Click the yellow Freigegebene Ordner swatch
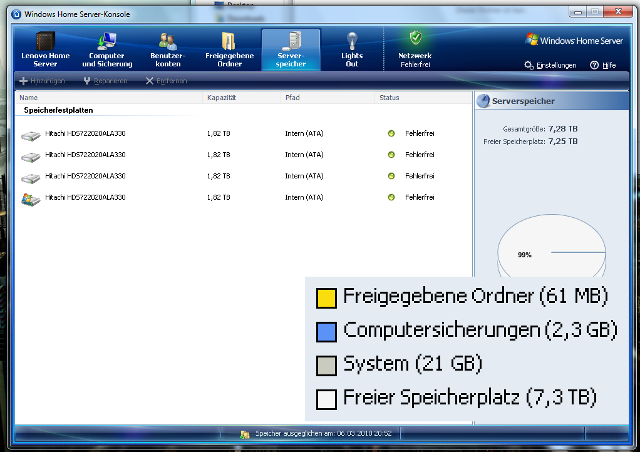The width and height of the screenshot is (640, 452). pos(326,298)
